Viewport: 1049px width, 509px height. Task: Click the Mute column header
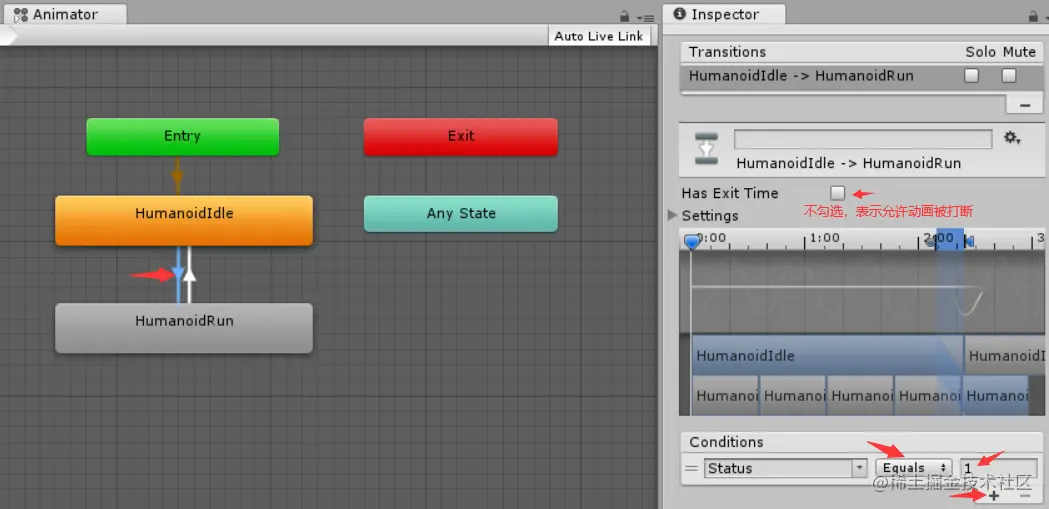[1018, 52]
